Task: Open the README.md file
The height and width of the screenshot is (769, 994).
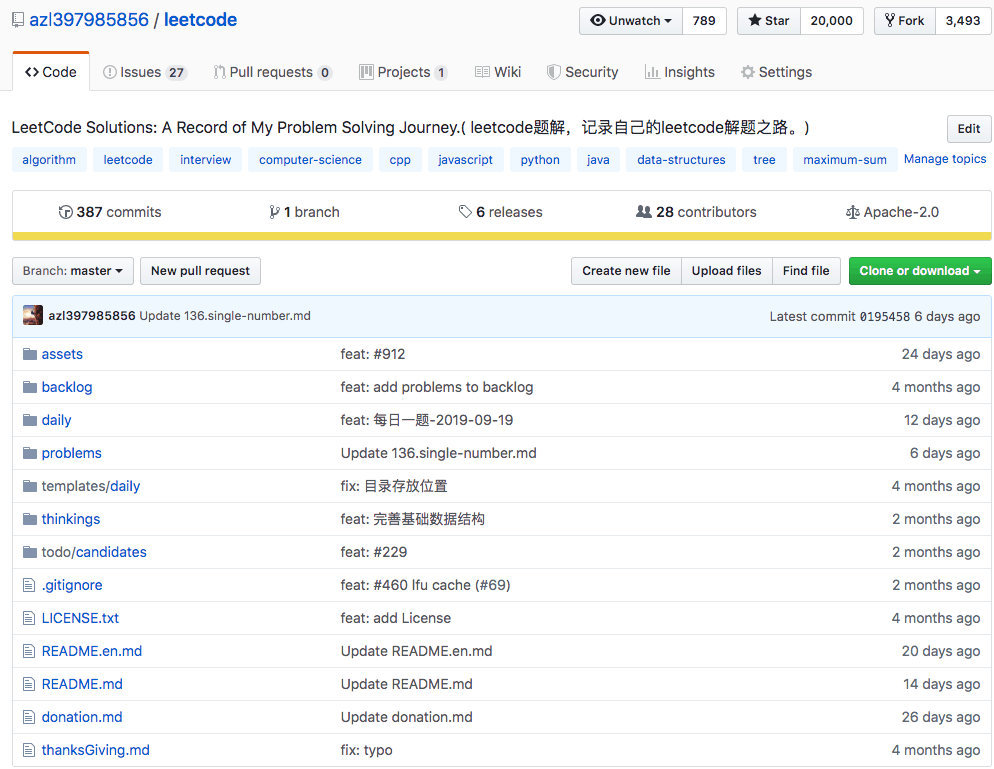Action: tap(82, 684)
